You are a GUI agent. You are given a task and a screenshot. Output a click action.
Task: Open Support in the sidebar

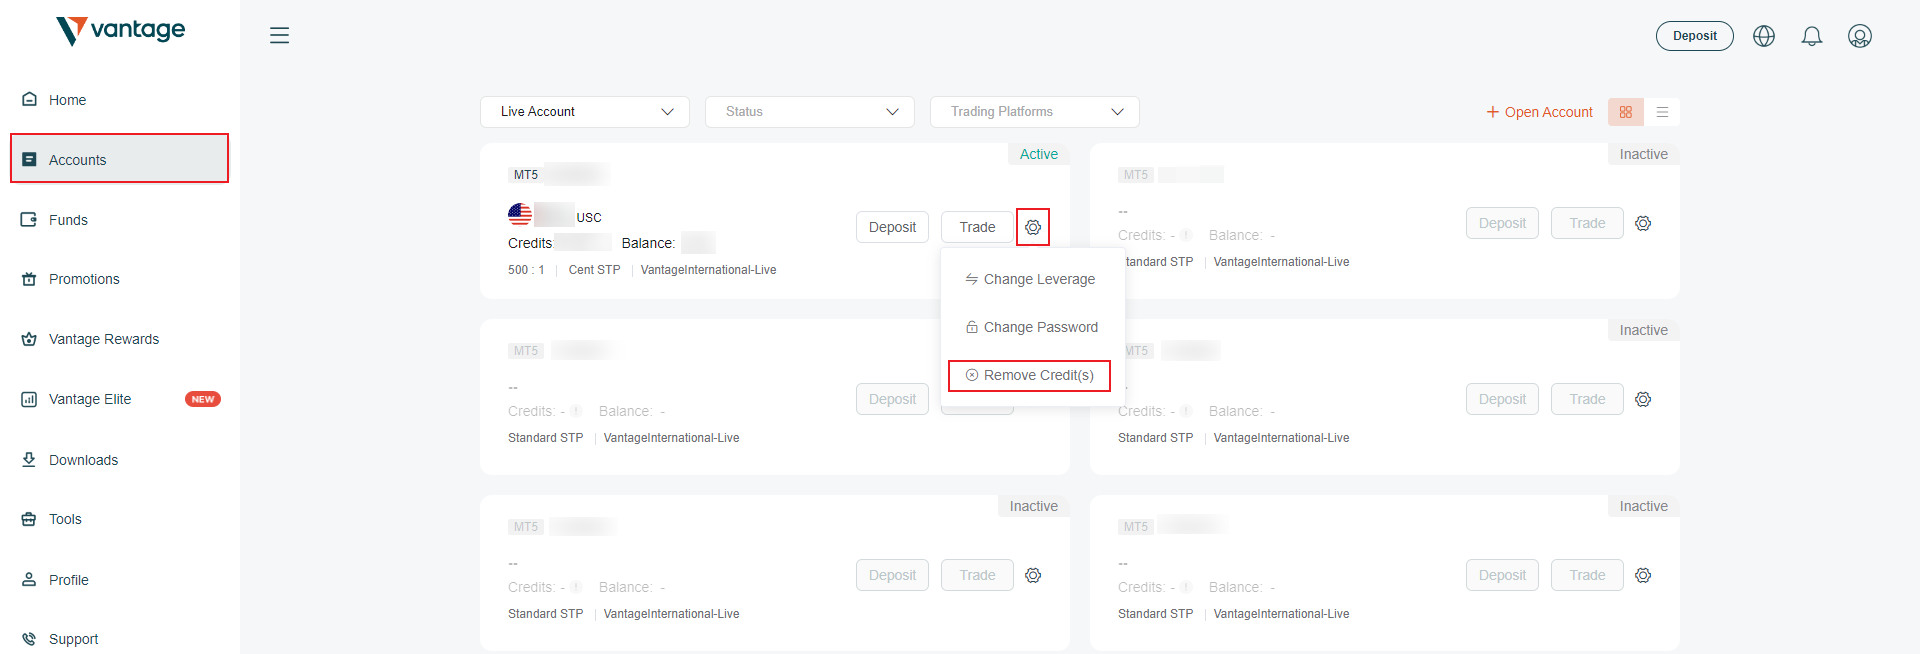pos(120,639)
